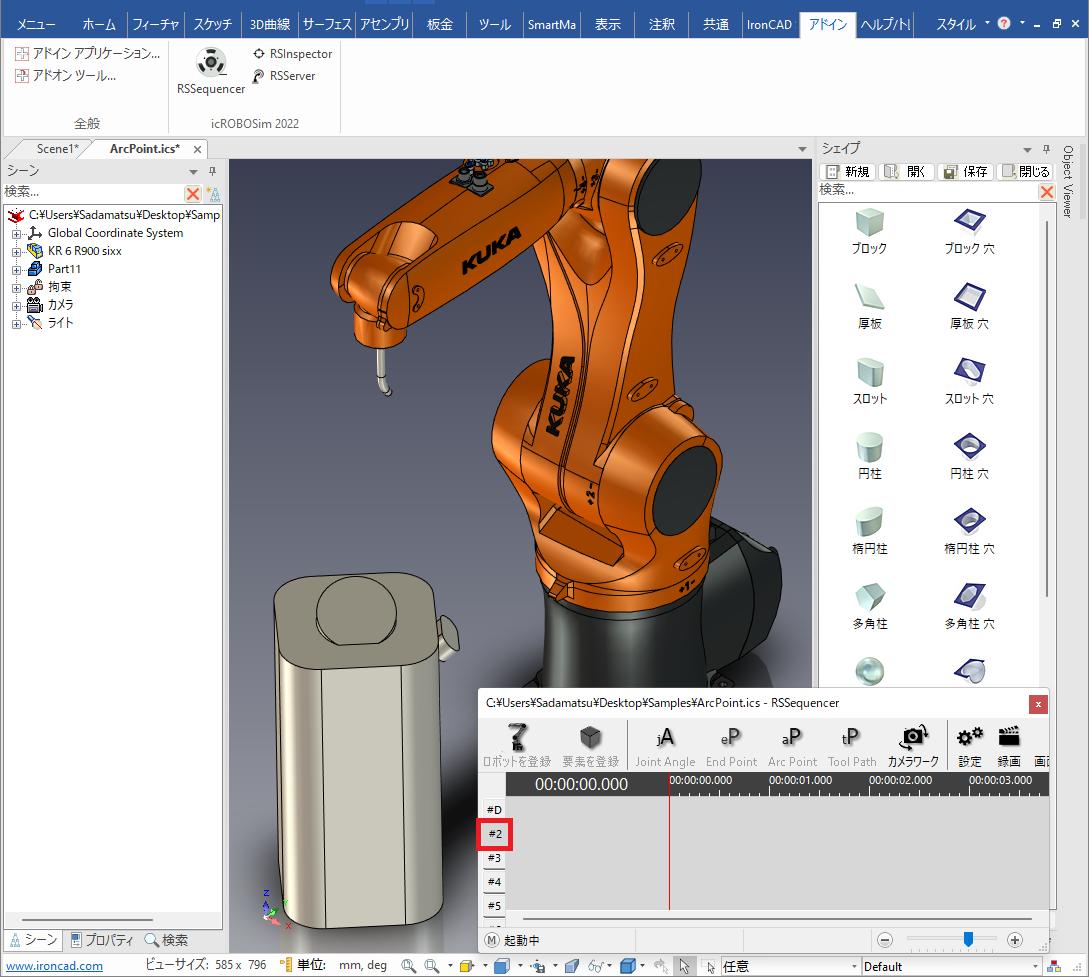The width and height of the screenshot is (1089, 977).
Task: Open the www.ironcad.com link
Action: [x=54, y=966]
